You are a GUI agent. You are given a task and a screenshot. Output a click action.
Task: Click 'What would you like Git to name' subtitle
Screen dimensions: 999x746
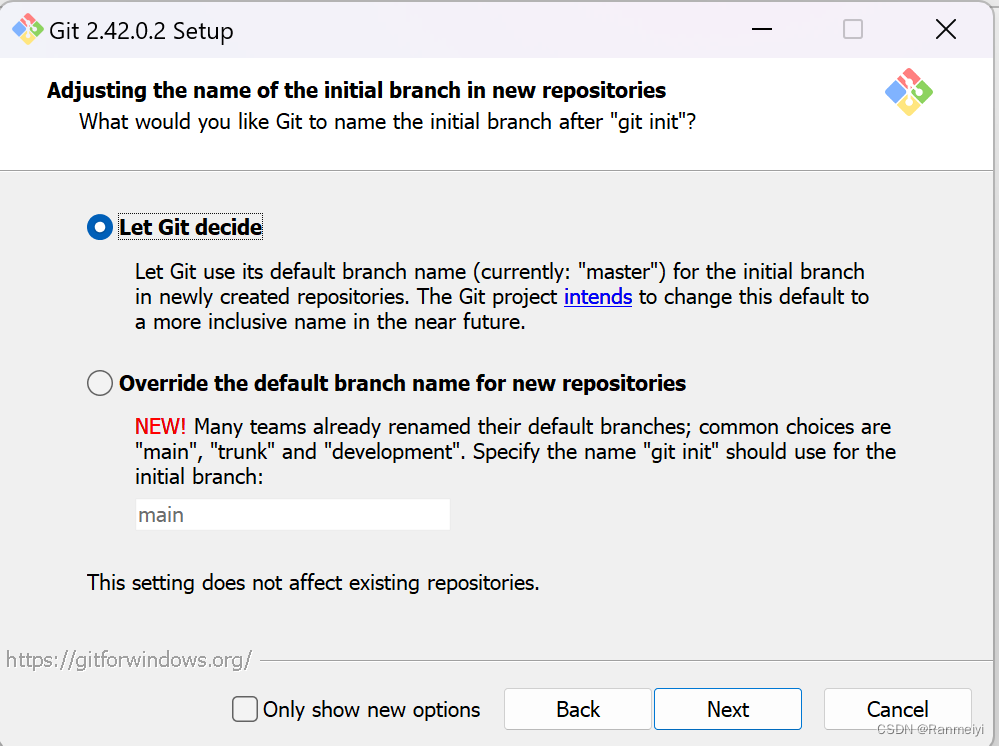[387, 122]
